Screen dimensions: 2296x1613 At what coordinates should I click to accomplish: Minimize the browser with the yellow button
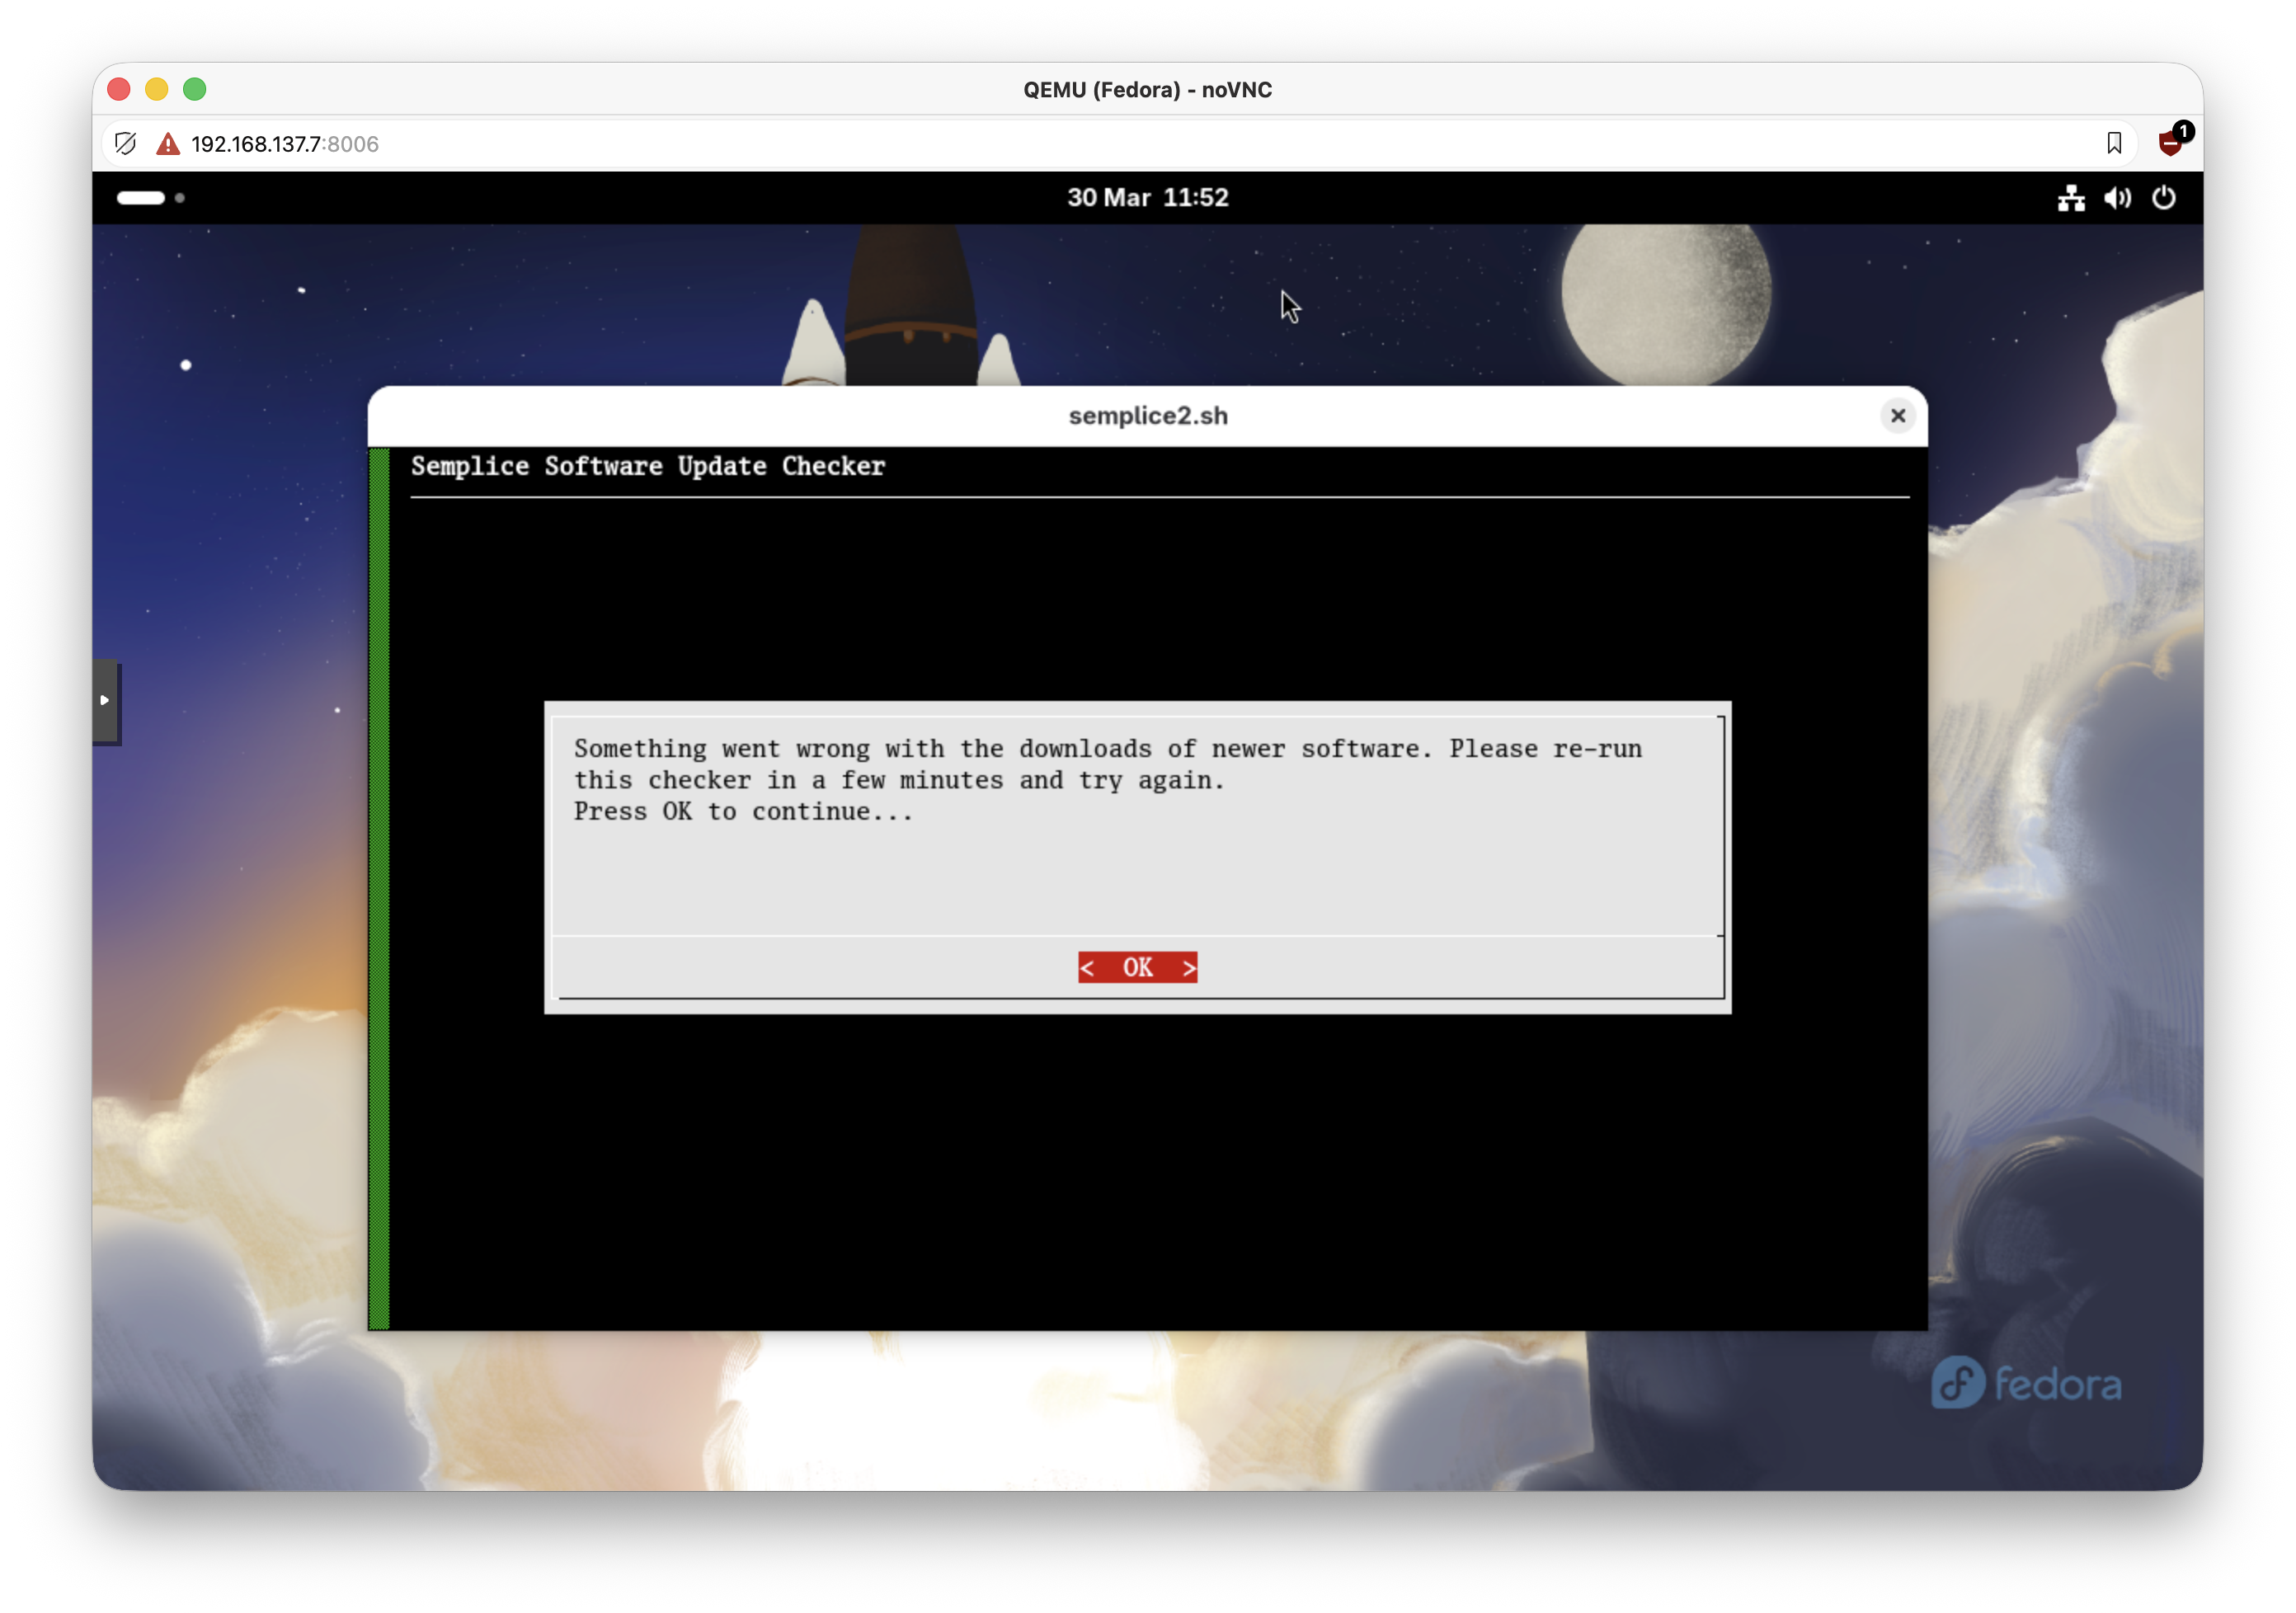[x=157, y=90]
